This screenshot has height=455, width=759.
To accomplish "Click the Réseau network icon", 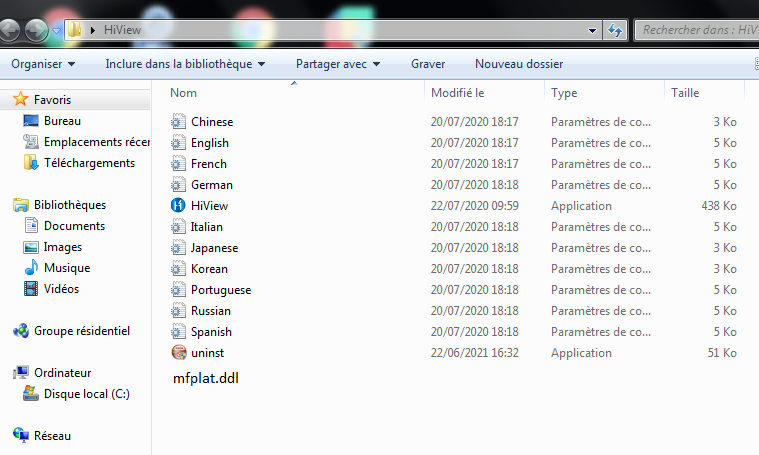I will click(20, 436).
